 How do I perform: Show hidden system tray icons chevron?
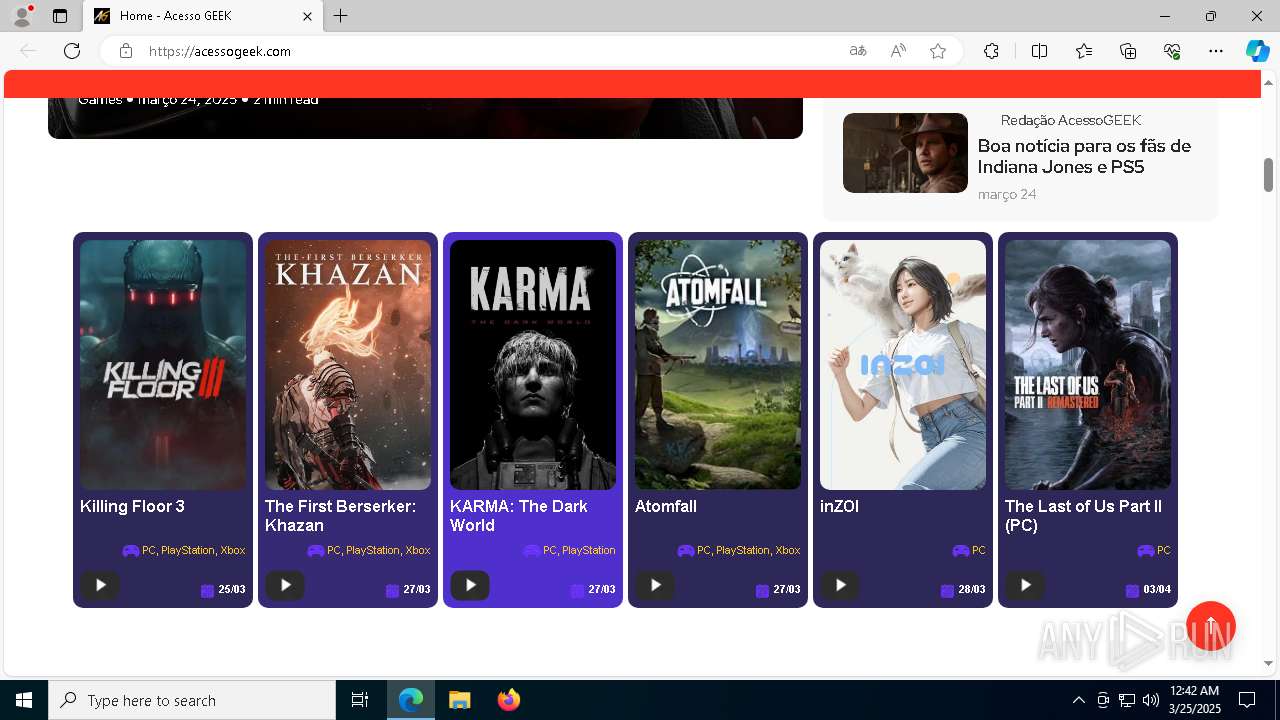(1078, 700)
